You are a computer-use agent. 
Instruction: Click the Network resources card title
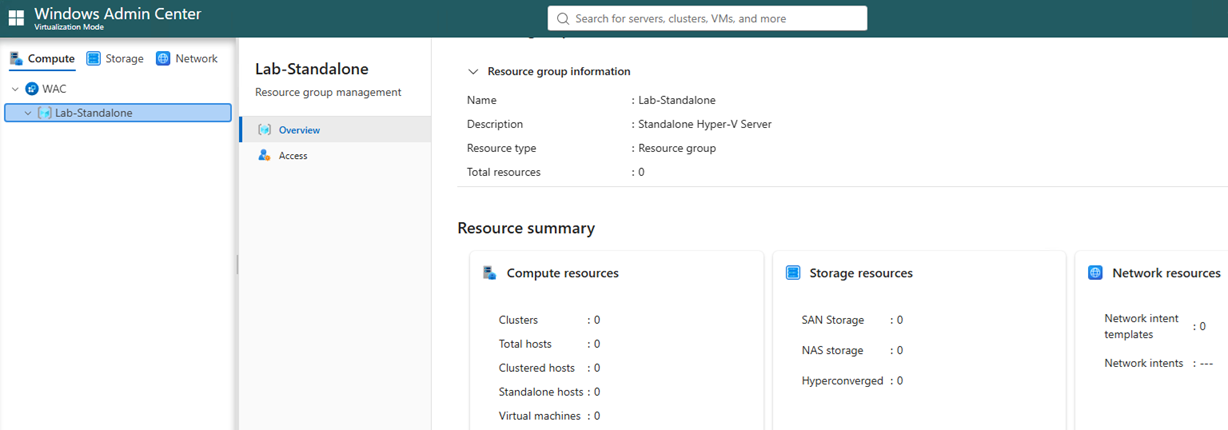(1166, 273)
